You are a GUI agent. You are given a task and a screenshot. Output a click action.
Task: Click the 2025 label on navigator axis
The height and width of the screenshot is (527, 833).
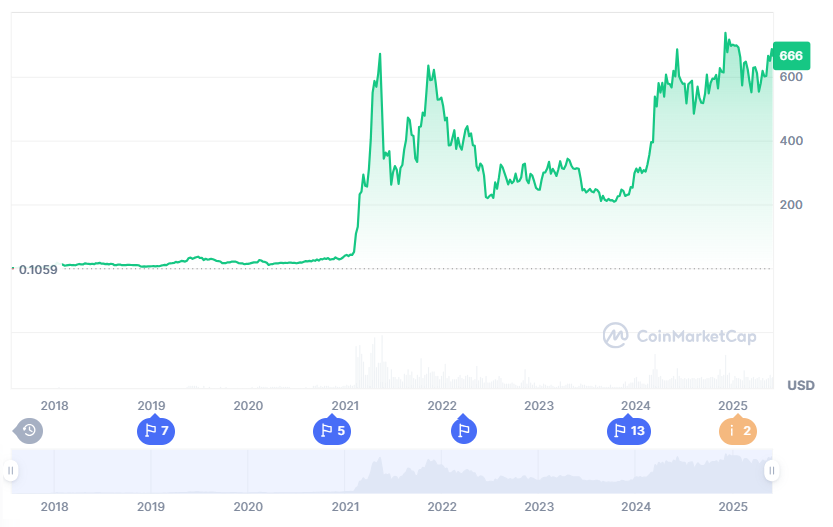(733, 506)
